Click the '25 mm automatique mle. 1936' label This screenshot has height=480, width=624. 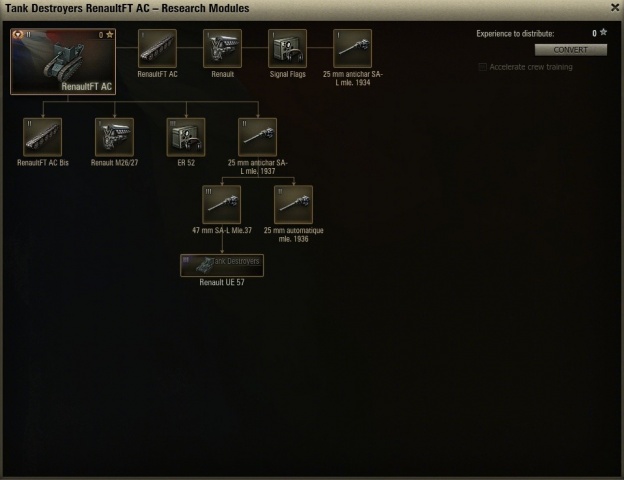(x=294, y=235)
